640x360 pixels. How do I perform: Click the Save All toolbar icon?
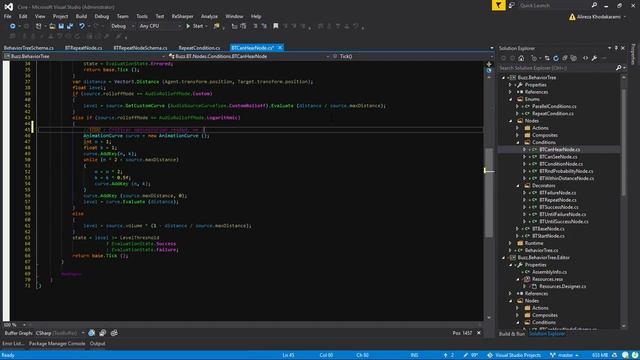click(x=70, y=26)
